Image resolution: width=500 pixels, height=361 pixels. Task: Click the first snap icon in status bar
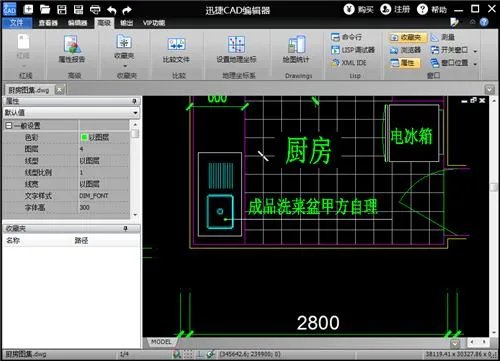(x=177, y=354)
